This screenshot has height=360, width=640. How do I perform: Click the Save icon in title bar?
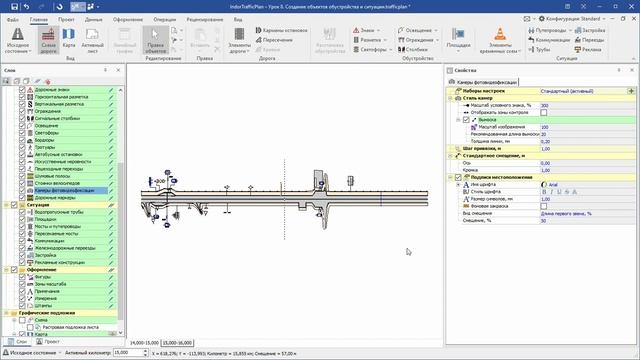[x=14, y=7]
